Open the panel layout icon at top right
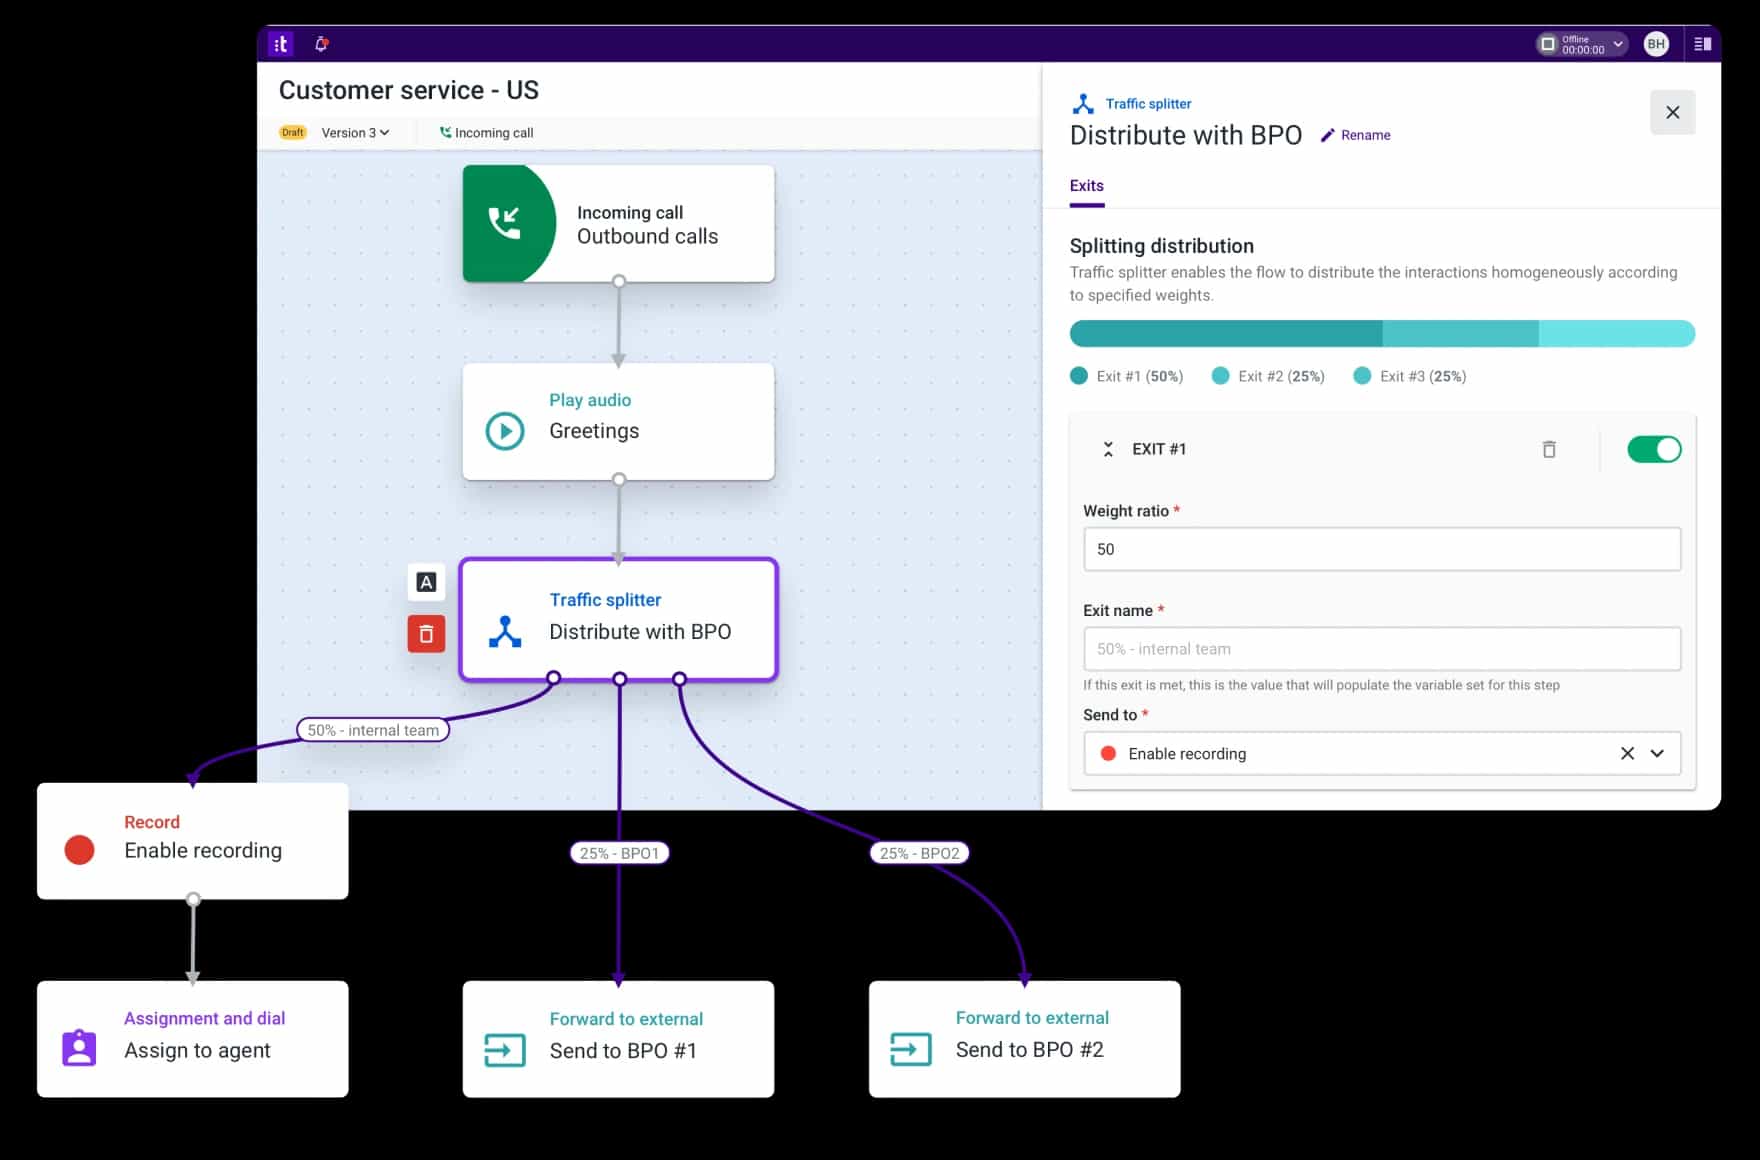1760x1160 pixels. tap(1702, 44)
